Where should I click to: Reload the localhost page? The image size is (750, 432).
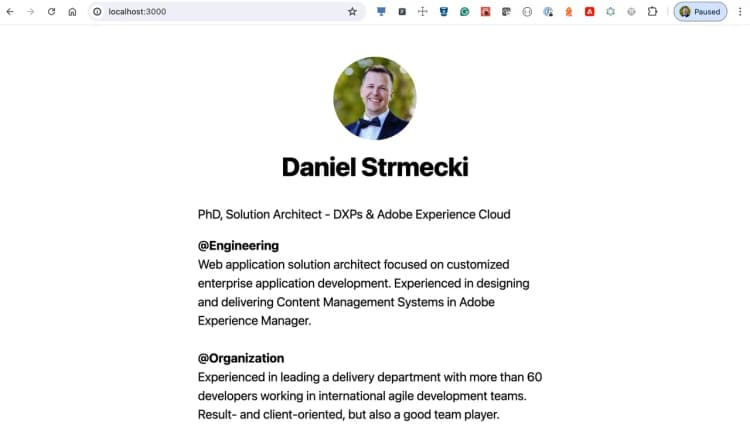51,12
